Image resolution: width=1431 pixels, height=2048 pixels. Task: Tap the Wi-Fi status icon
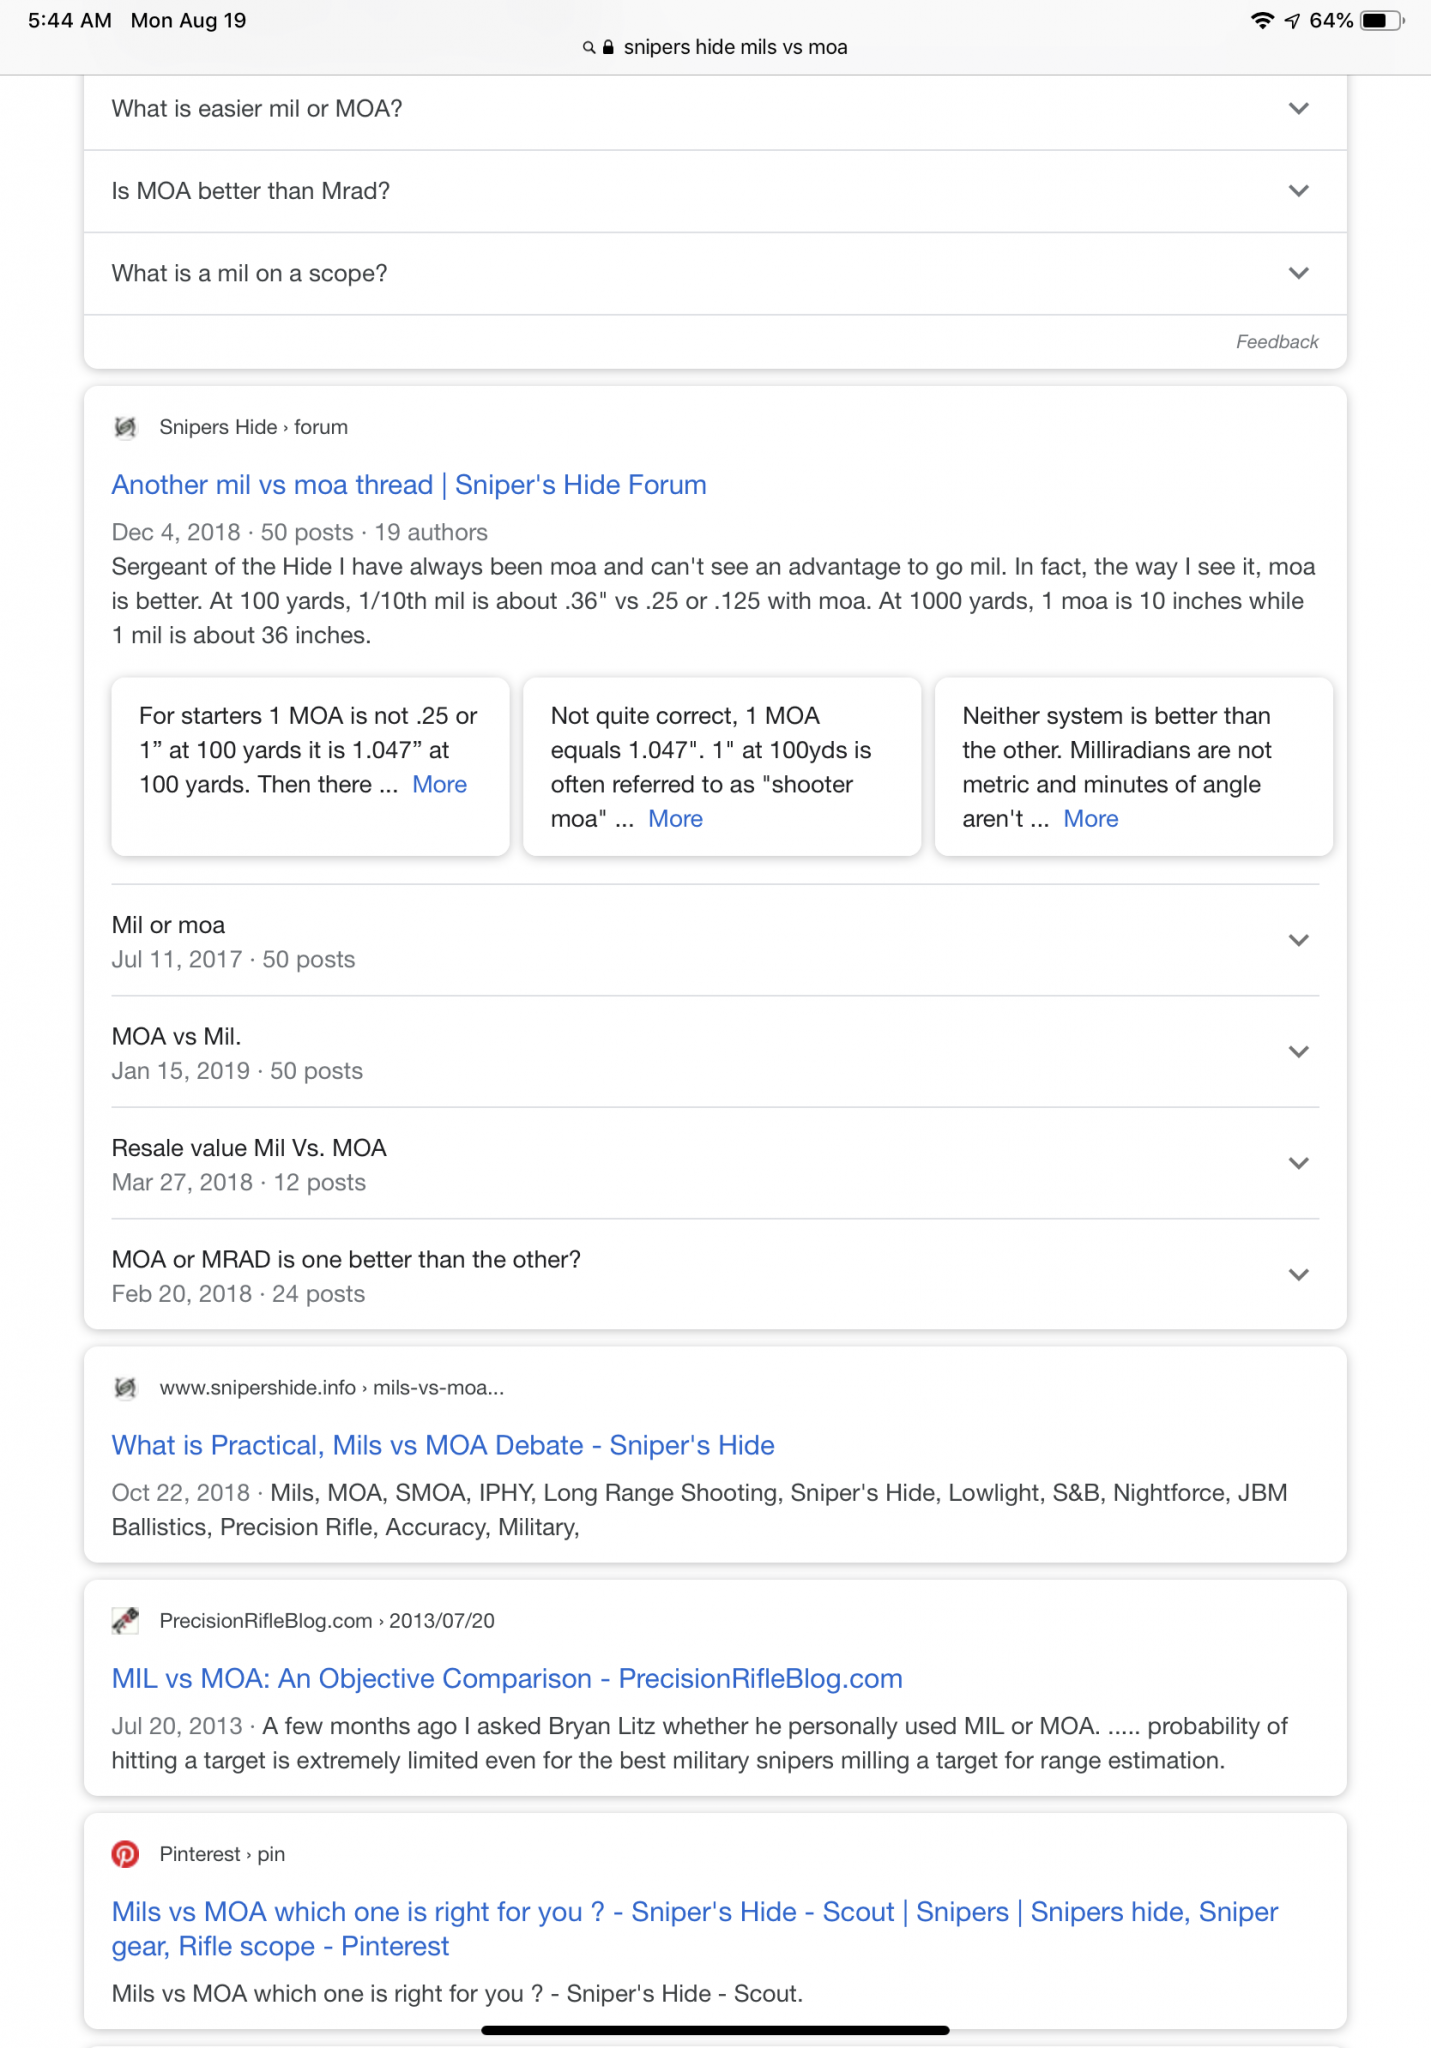click(1263, 21)
